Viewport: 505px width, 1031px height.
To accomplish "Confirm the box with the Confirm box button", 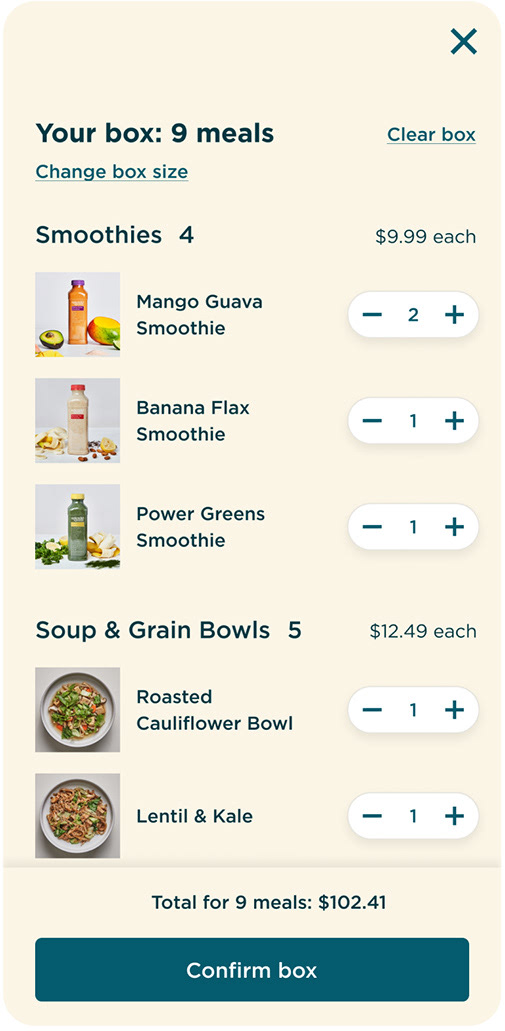I will click(252, 970).
